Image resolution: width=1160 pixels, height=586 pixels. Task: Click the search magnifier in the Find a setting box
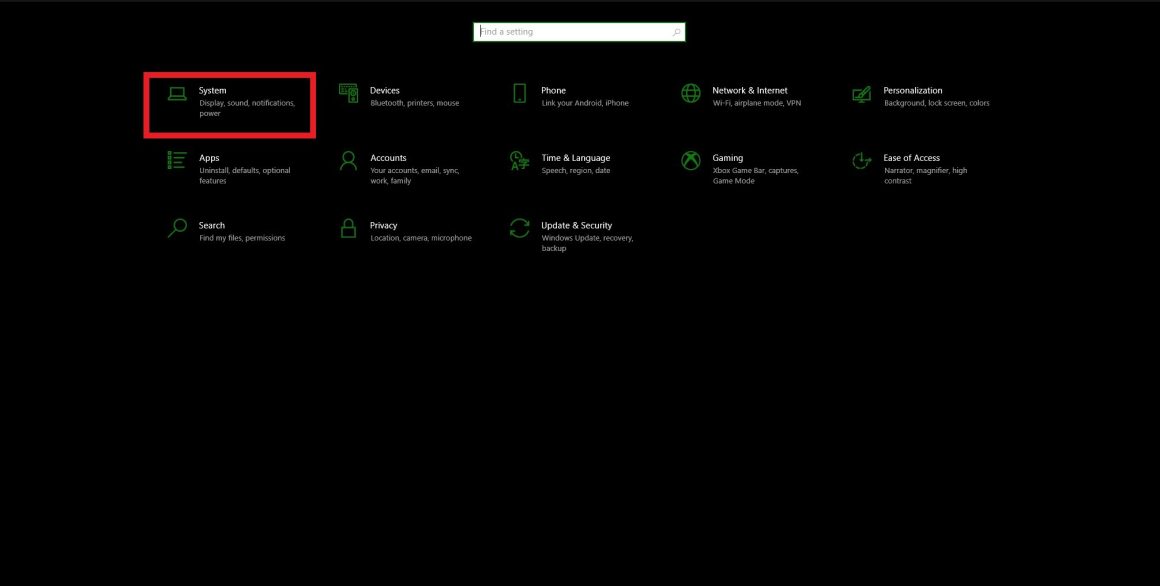pos(676,33)
